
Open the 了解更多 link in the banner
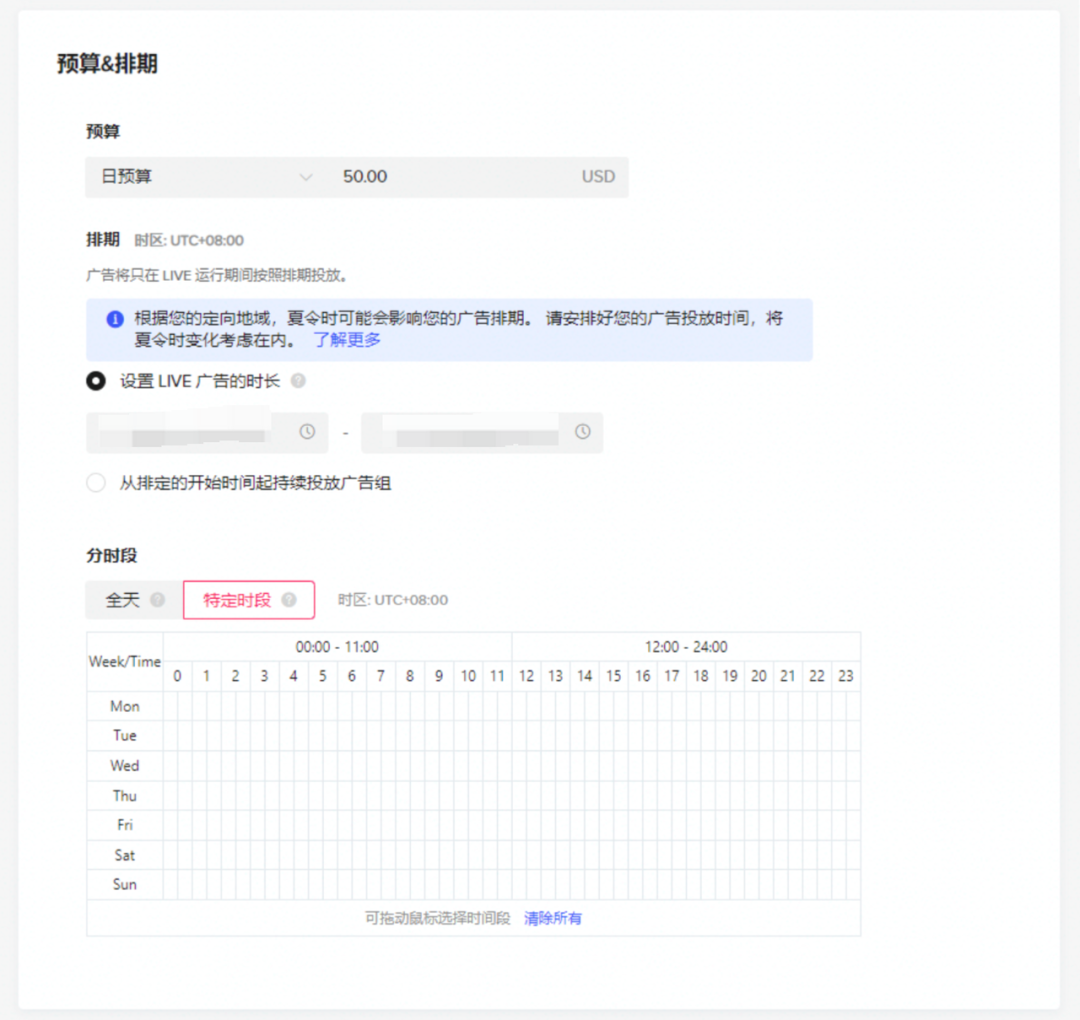point(347,340)
